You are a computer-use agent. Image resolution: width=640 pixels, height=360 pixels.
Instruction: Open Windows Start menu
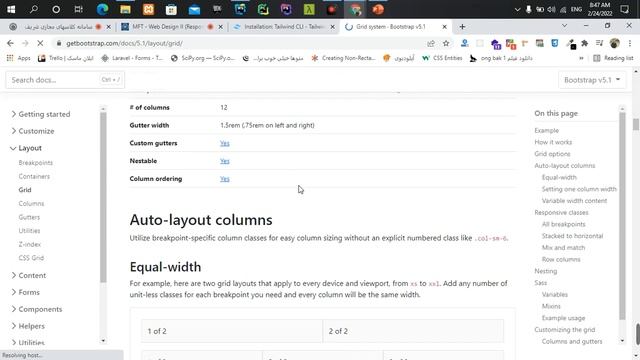[x=11, y=9]
